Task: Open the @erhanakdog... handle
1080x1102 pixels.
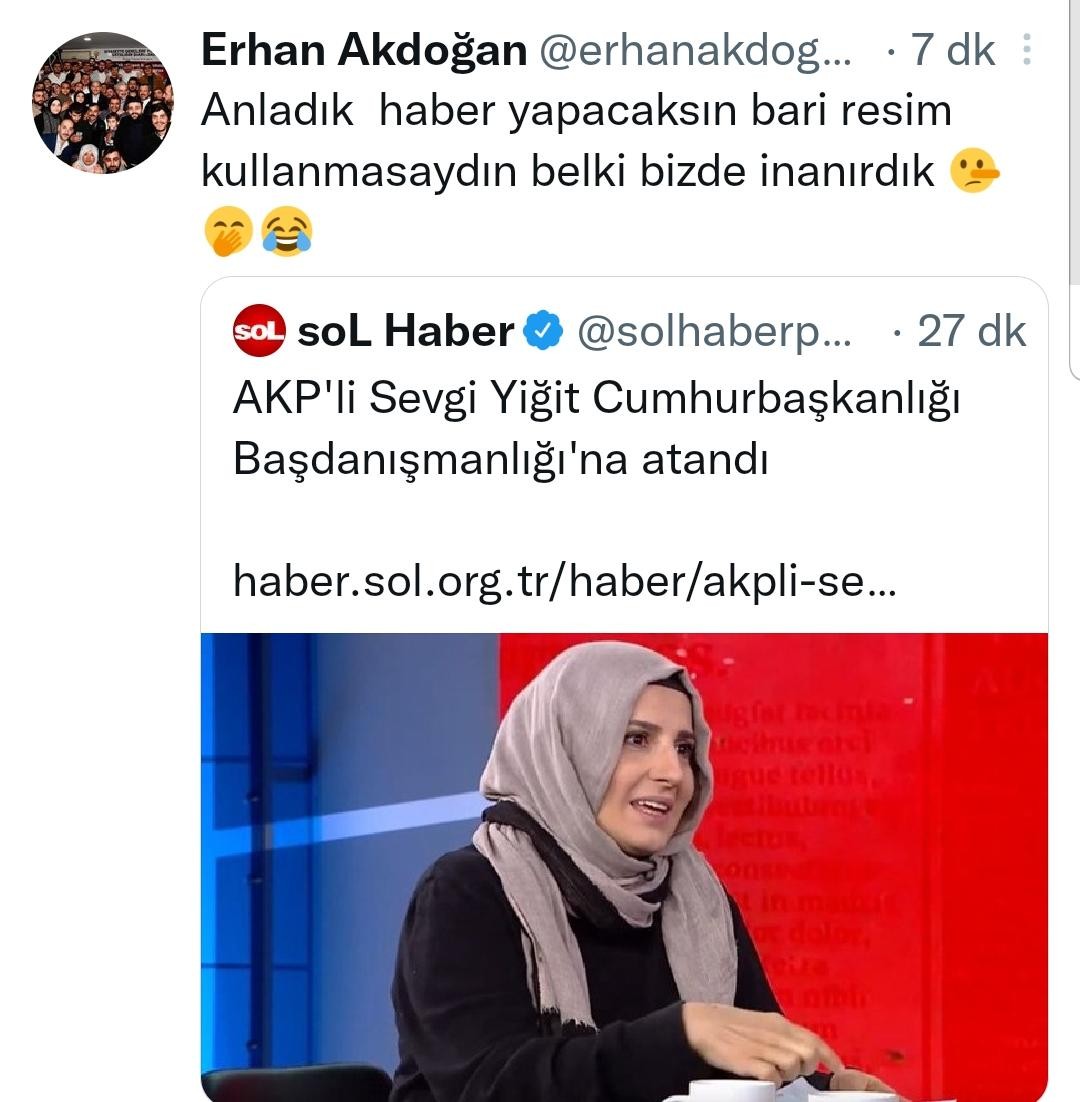Action: click(695, 51)
